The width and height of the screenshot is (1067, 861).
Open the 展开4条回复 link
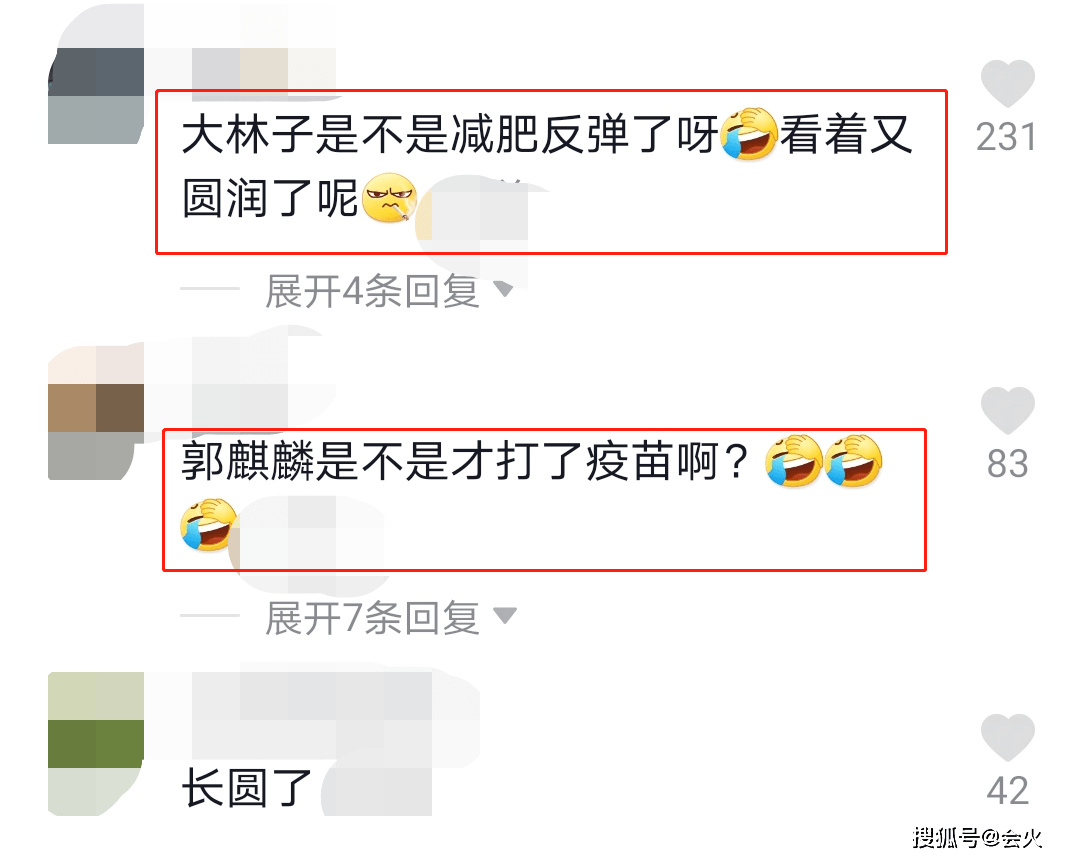click(372, 291)
